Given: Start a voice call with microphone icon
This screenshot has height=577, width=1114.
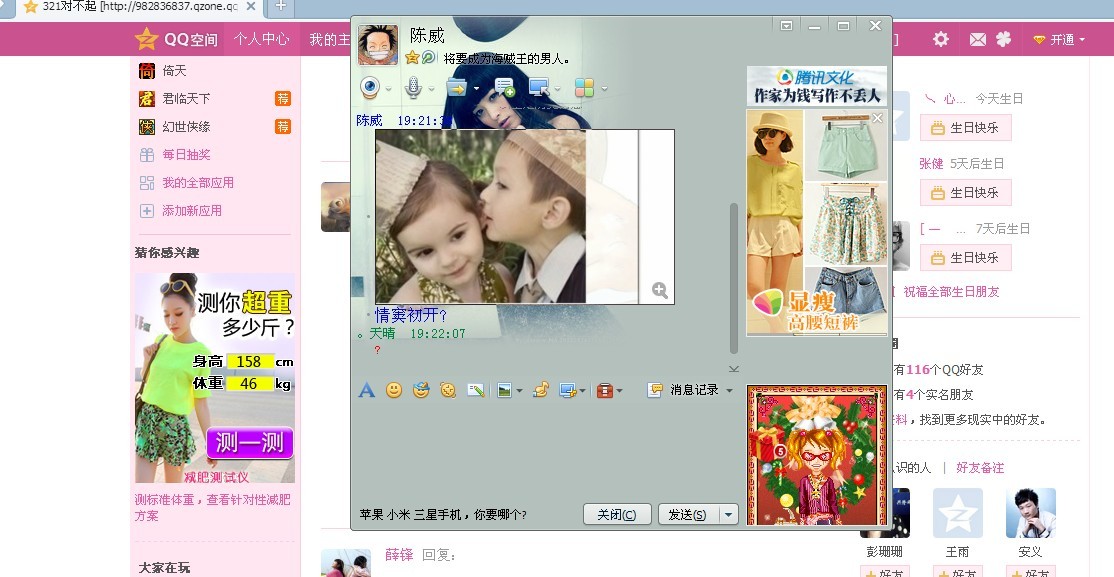Looking at the screenshot, I should click(x=413, y=87).
